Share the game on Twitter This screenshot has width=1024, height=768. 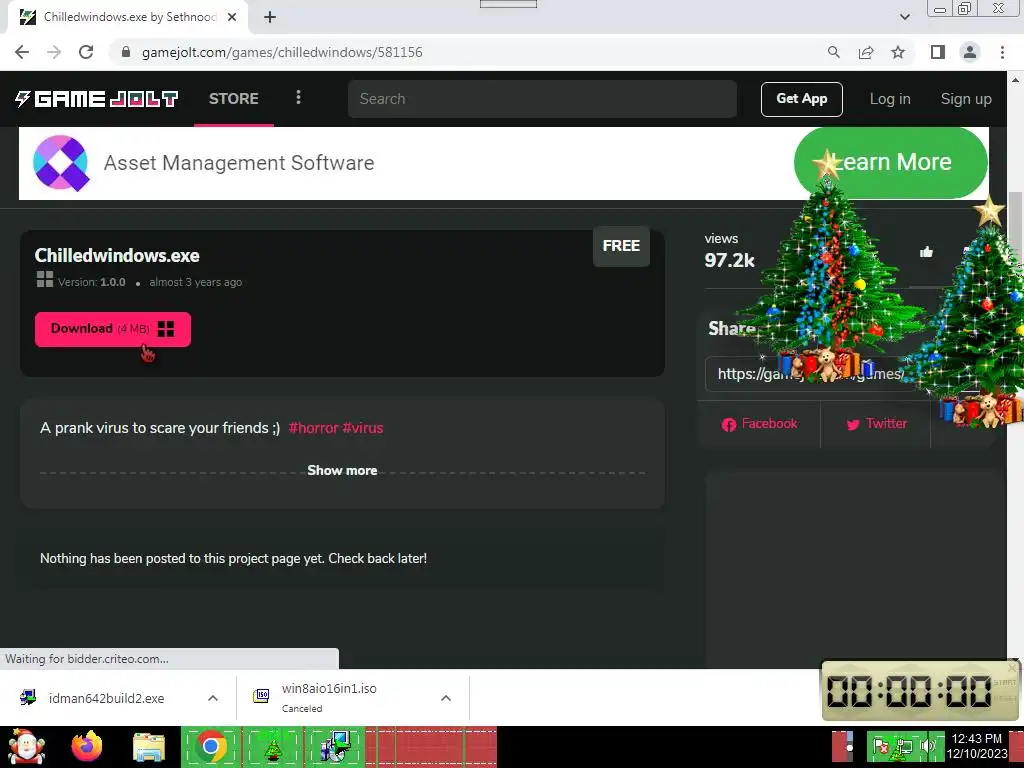pyautogui.click(x=877, y=424)
